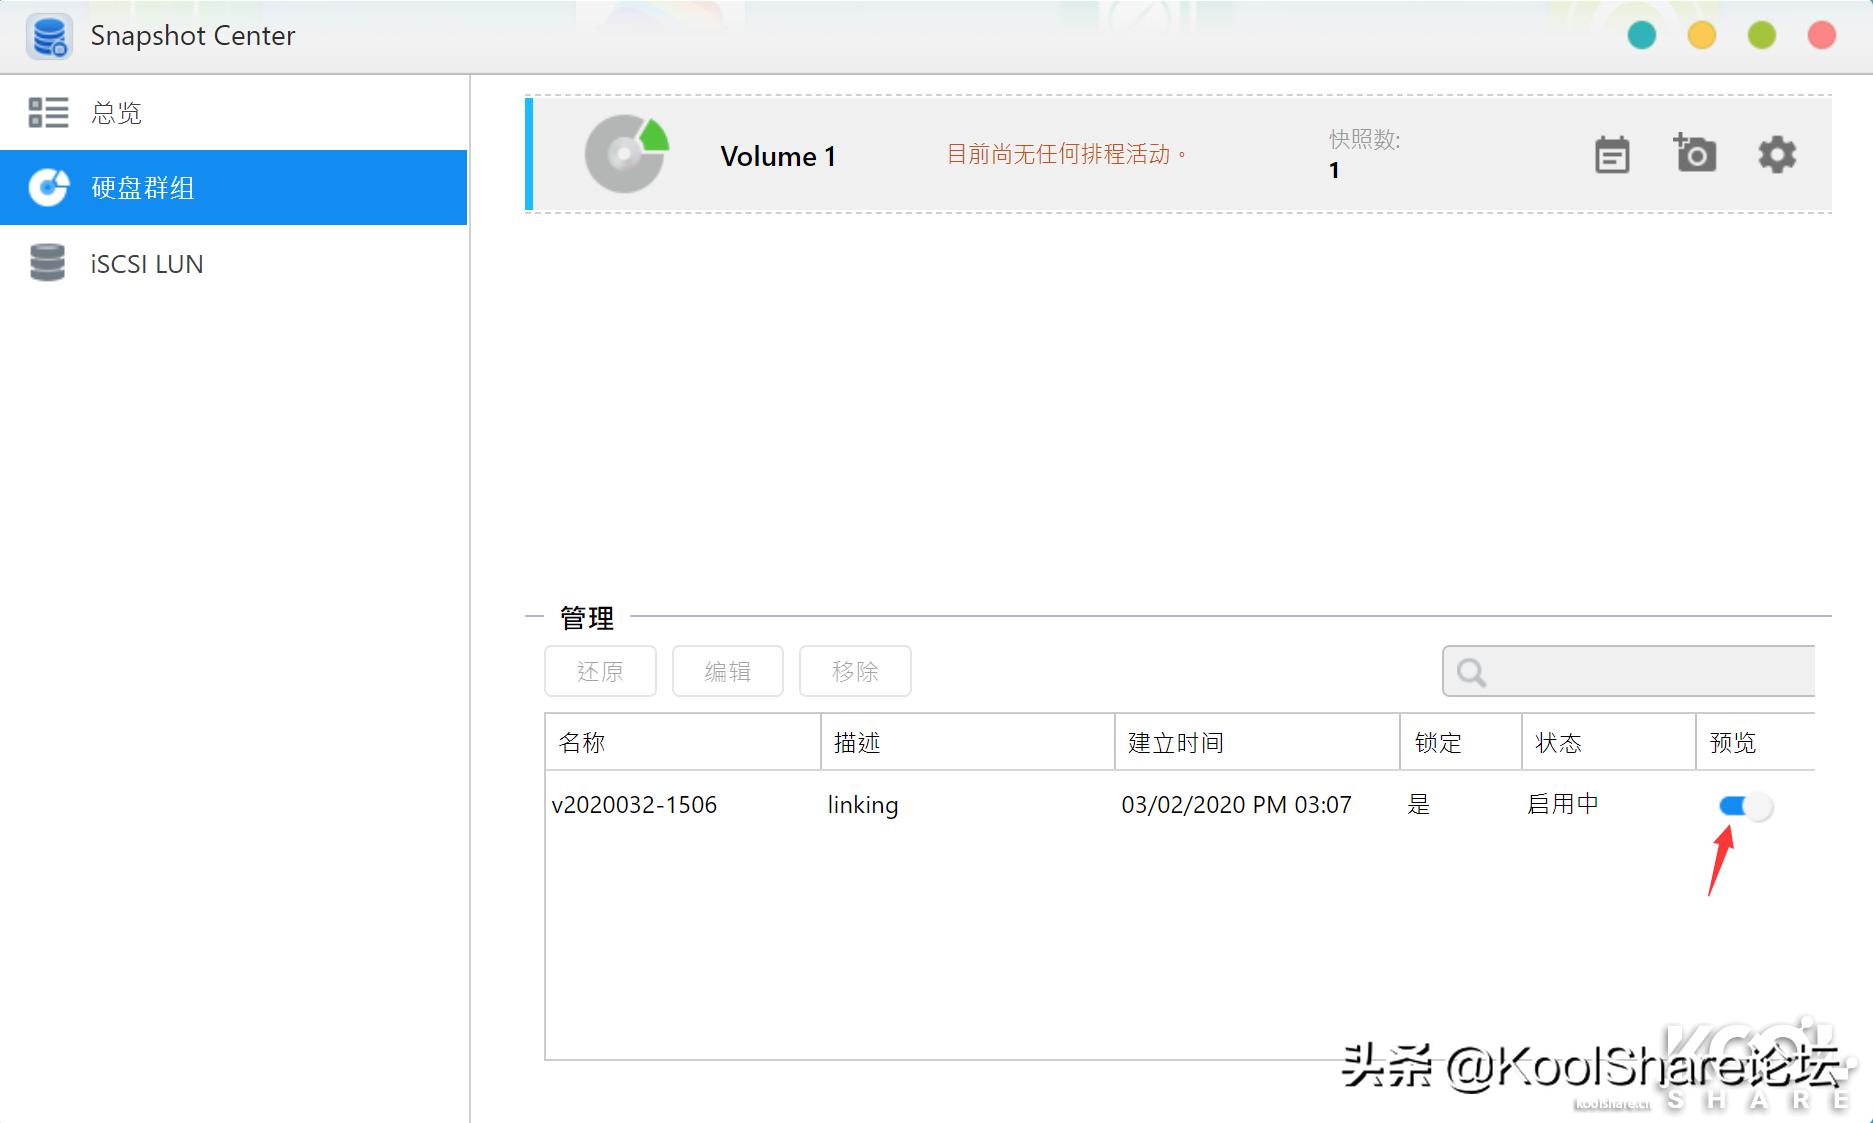The height and width of the screenshot is (1123, 1873).
Task: Take a new snapshot with the camera icon
Action: click(1695, 155)
